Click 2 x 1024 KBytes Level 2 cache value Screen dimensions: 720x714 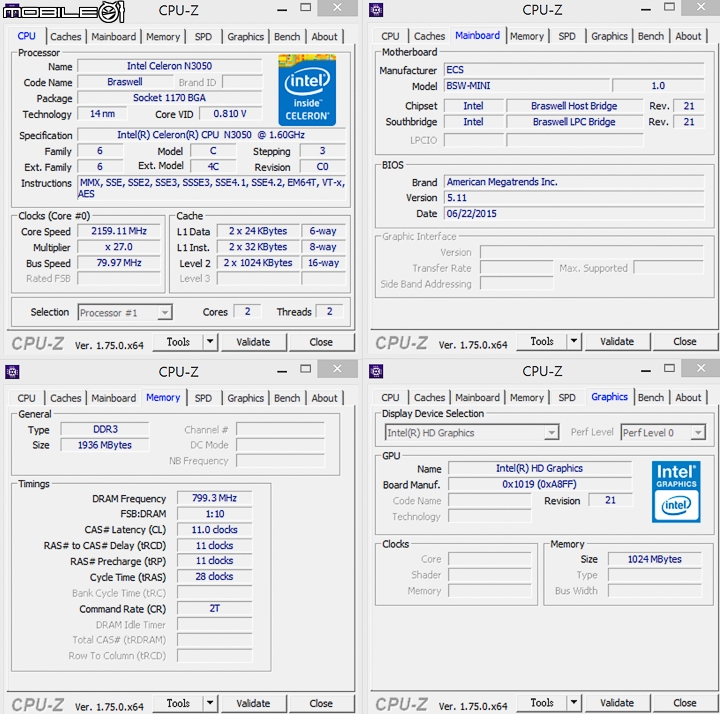click(x=258, y=263)
